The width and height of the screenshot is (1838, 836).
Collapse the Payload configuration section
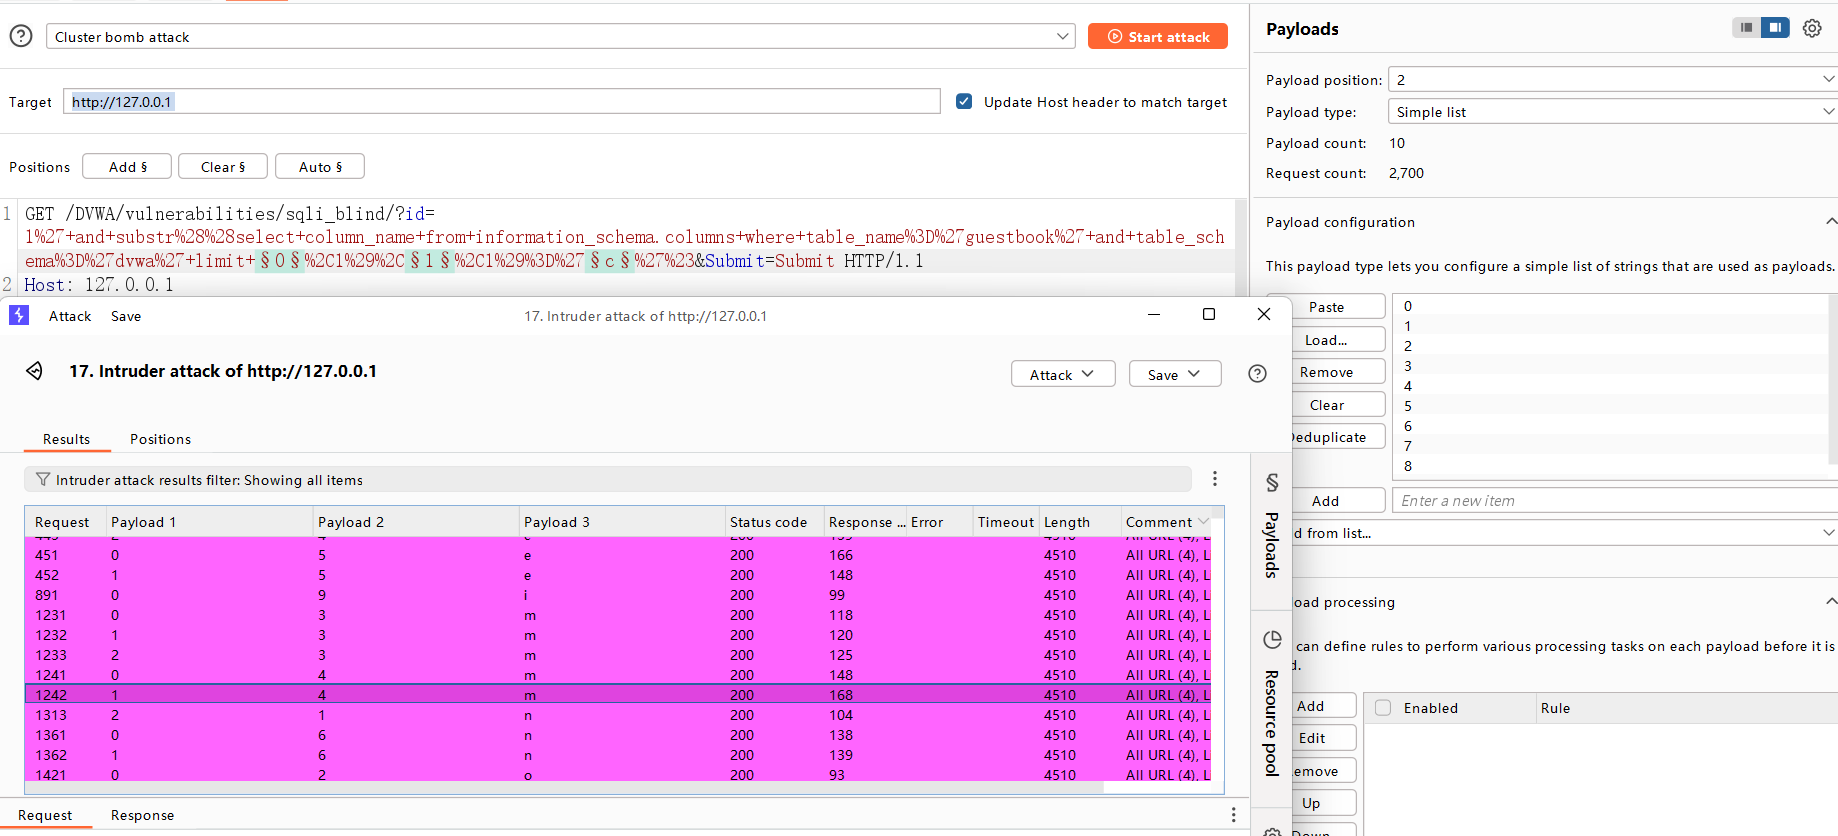[x=1830, y=221]
